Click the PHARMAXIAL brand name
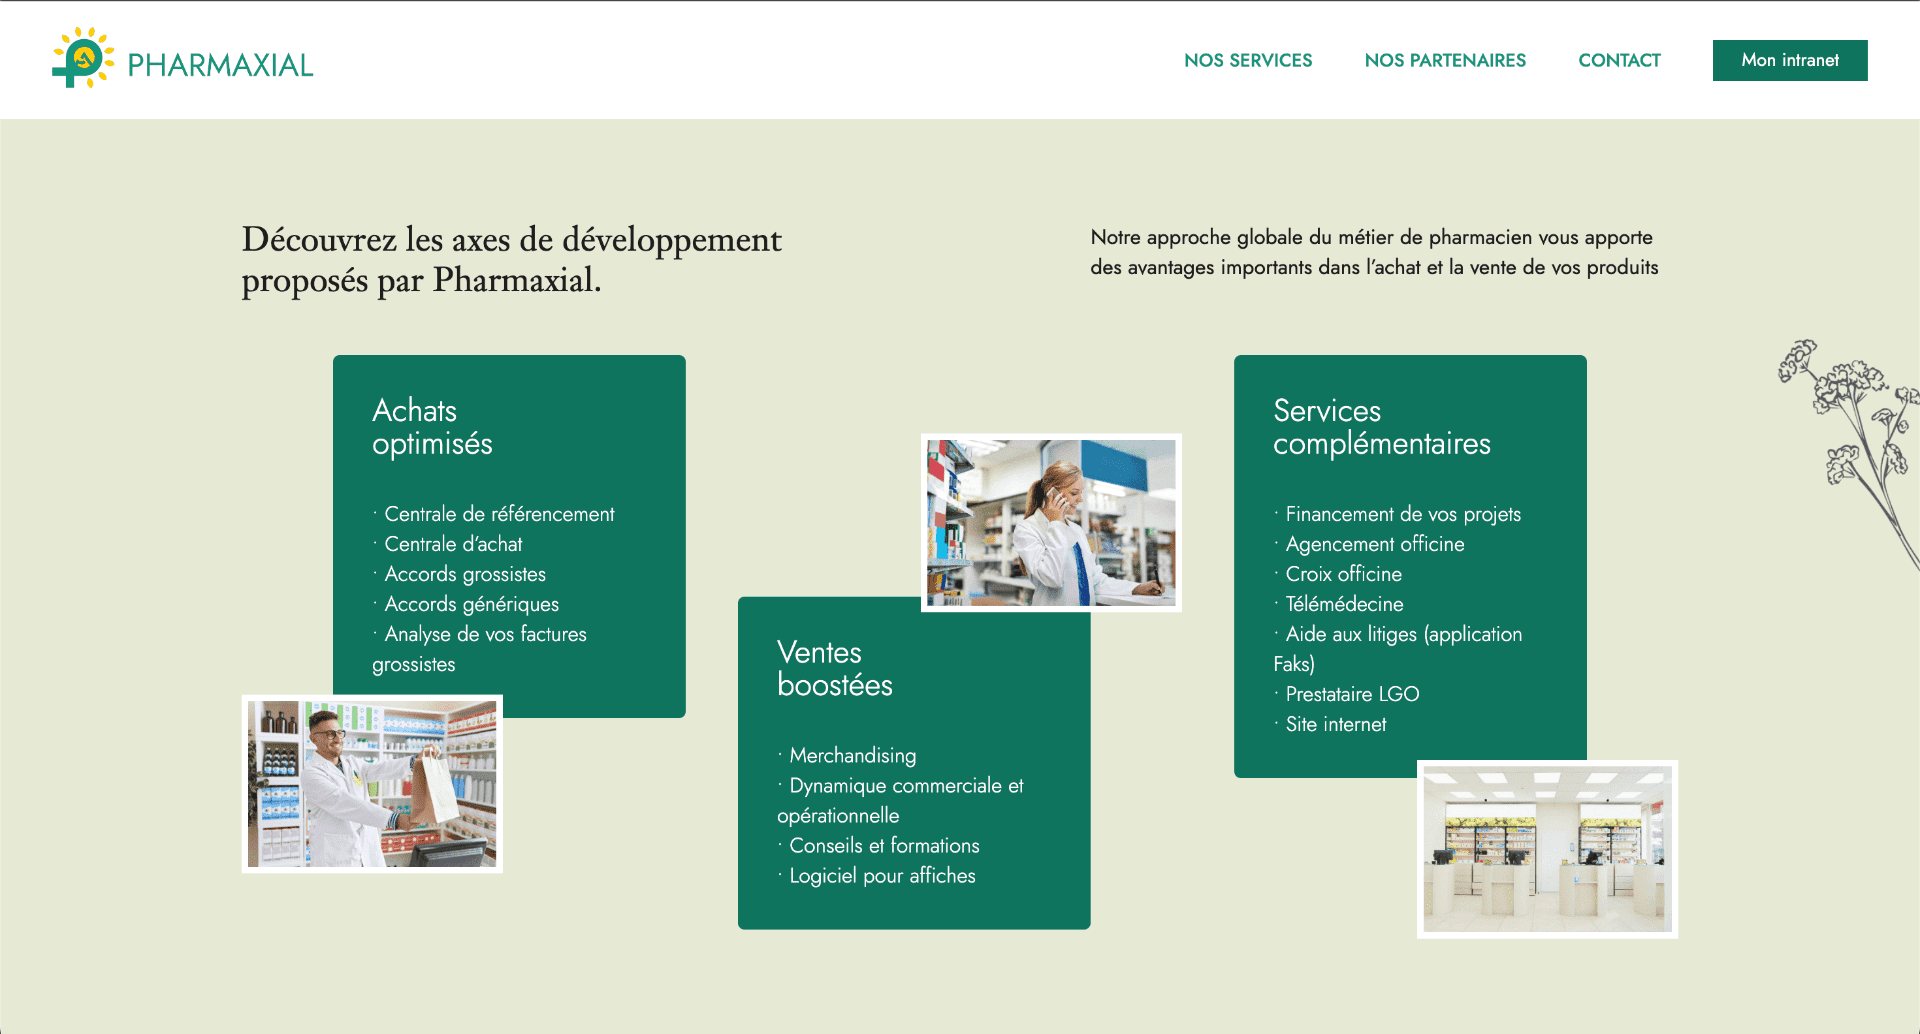 pyautogui.click(x=220, y=65)
